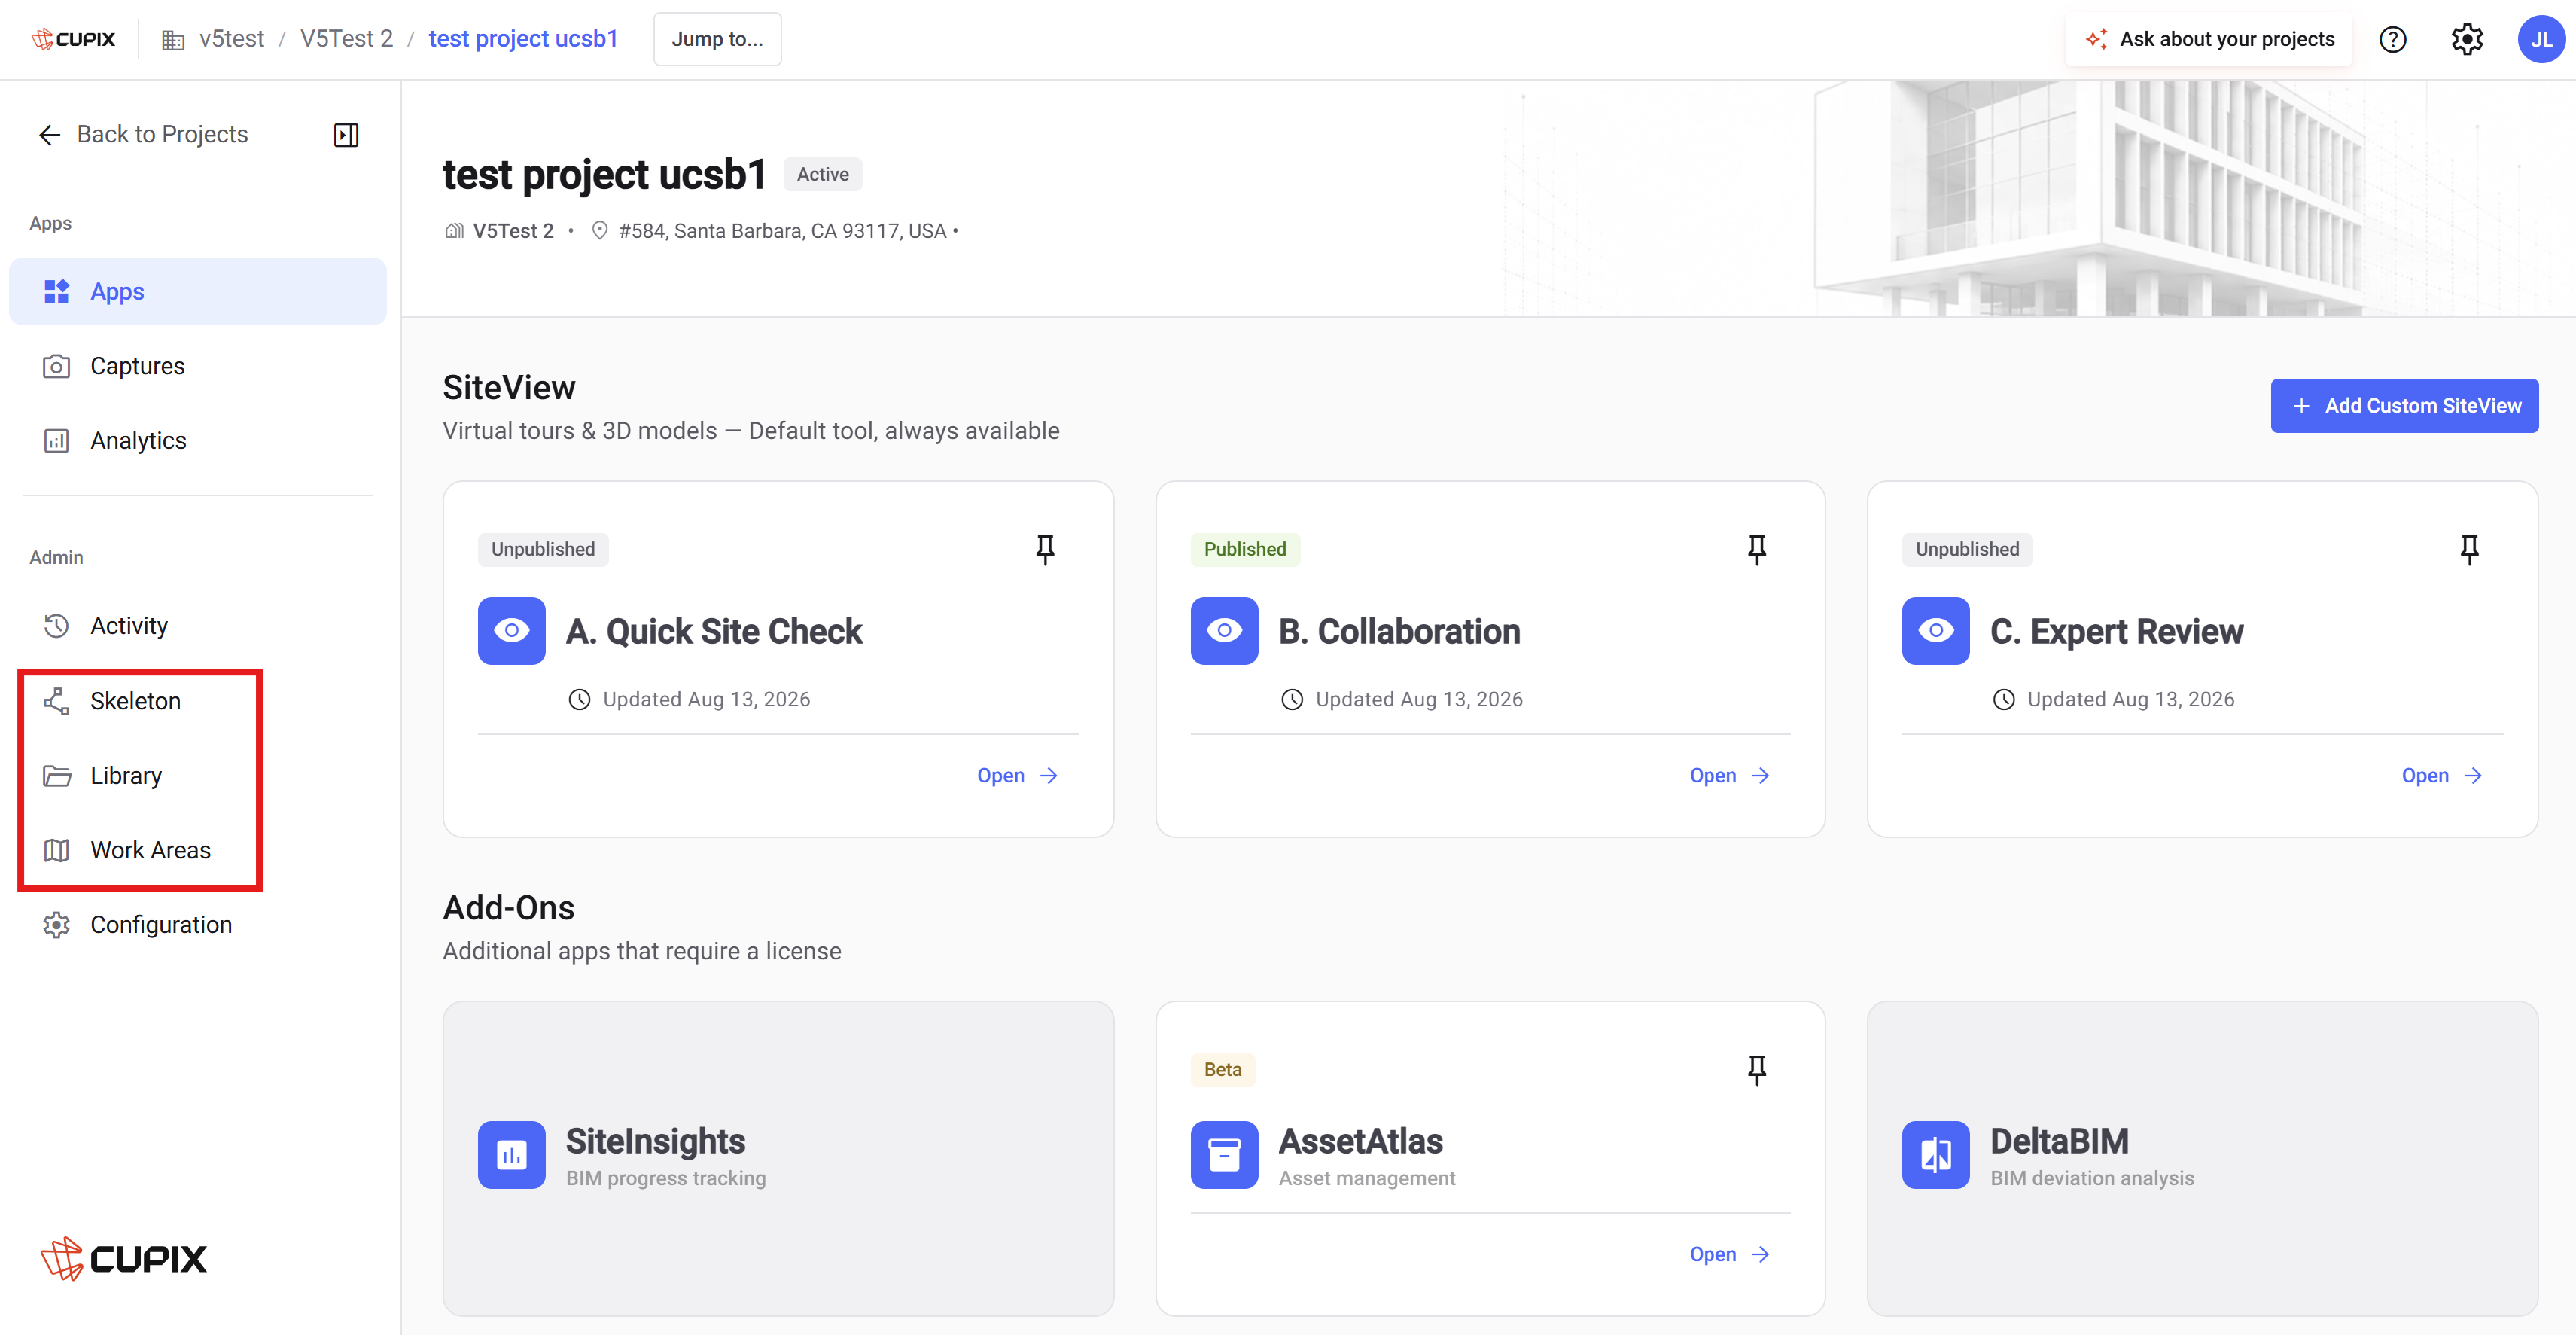Click the eye icon of C. Expert Review
The image size is (2576, 1335).
click(x=1936, y=631)
